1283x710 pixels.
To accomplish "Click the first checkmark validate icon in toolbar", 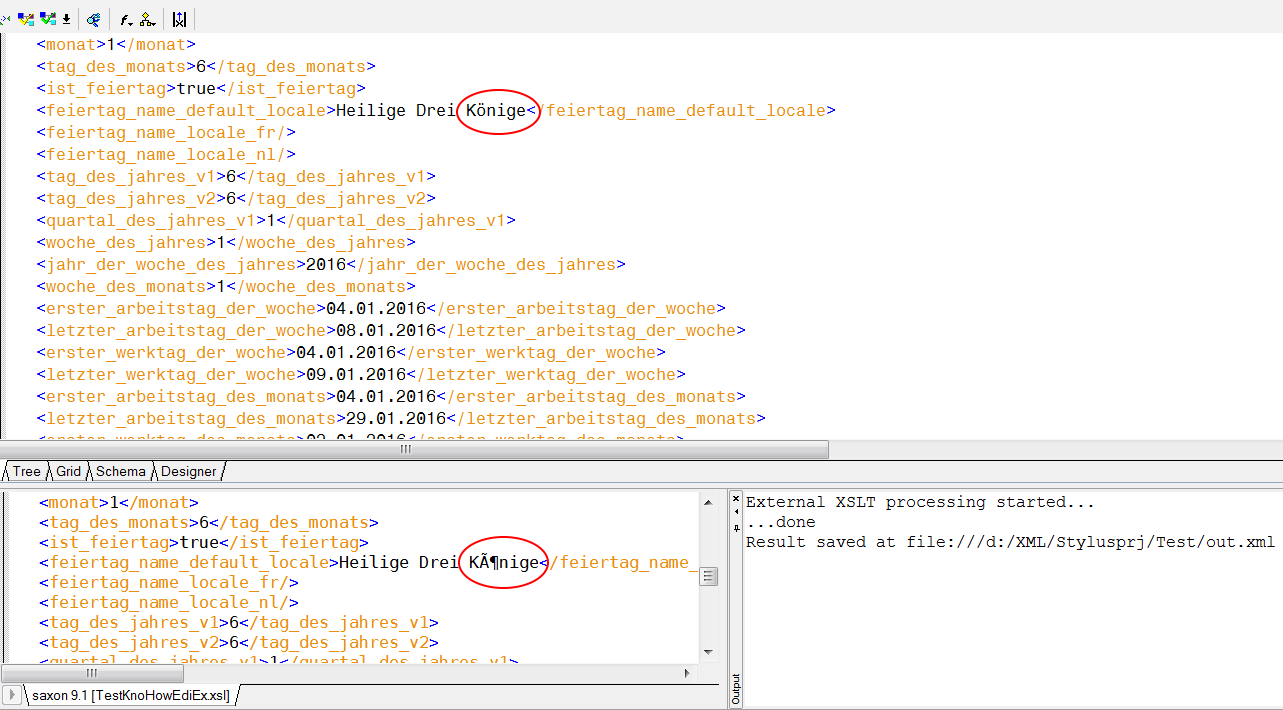I will (26, 19).
